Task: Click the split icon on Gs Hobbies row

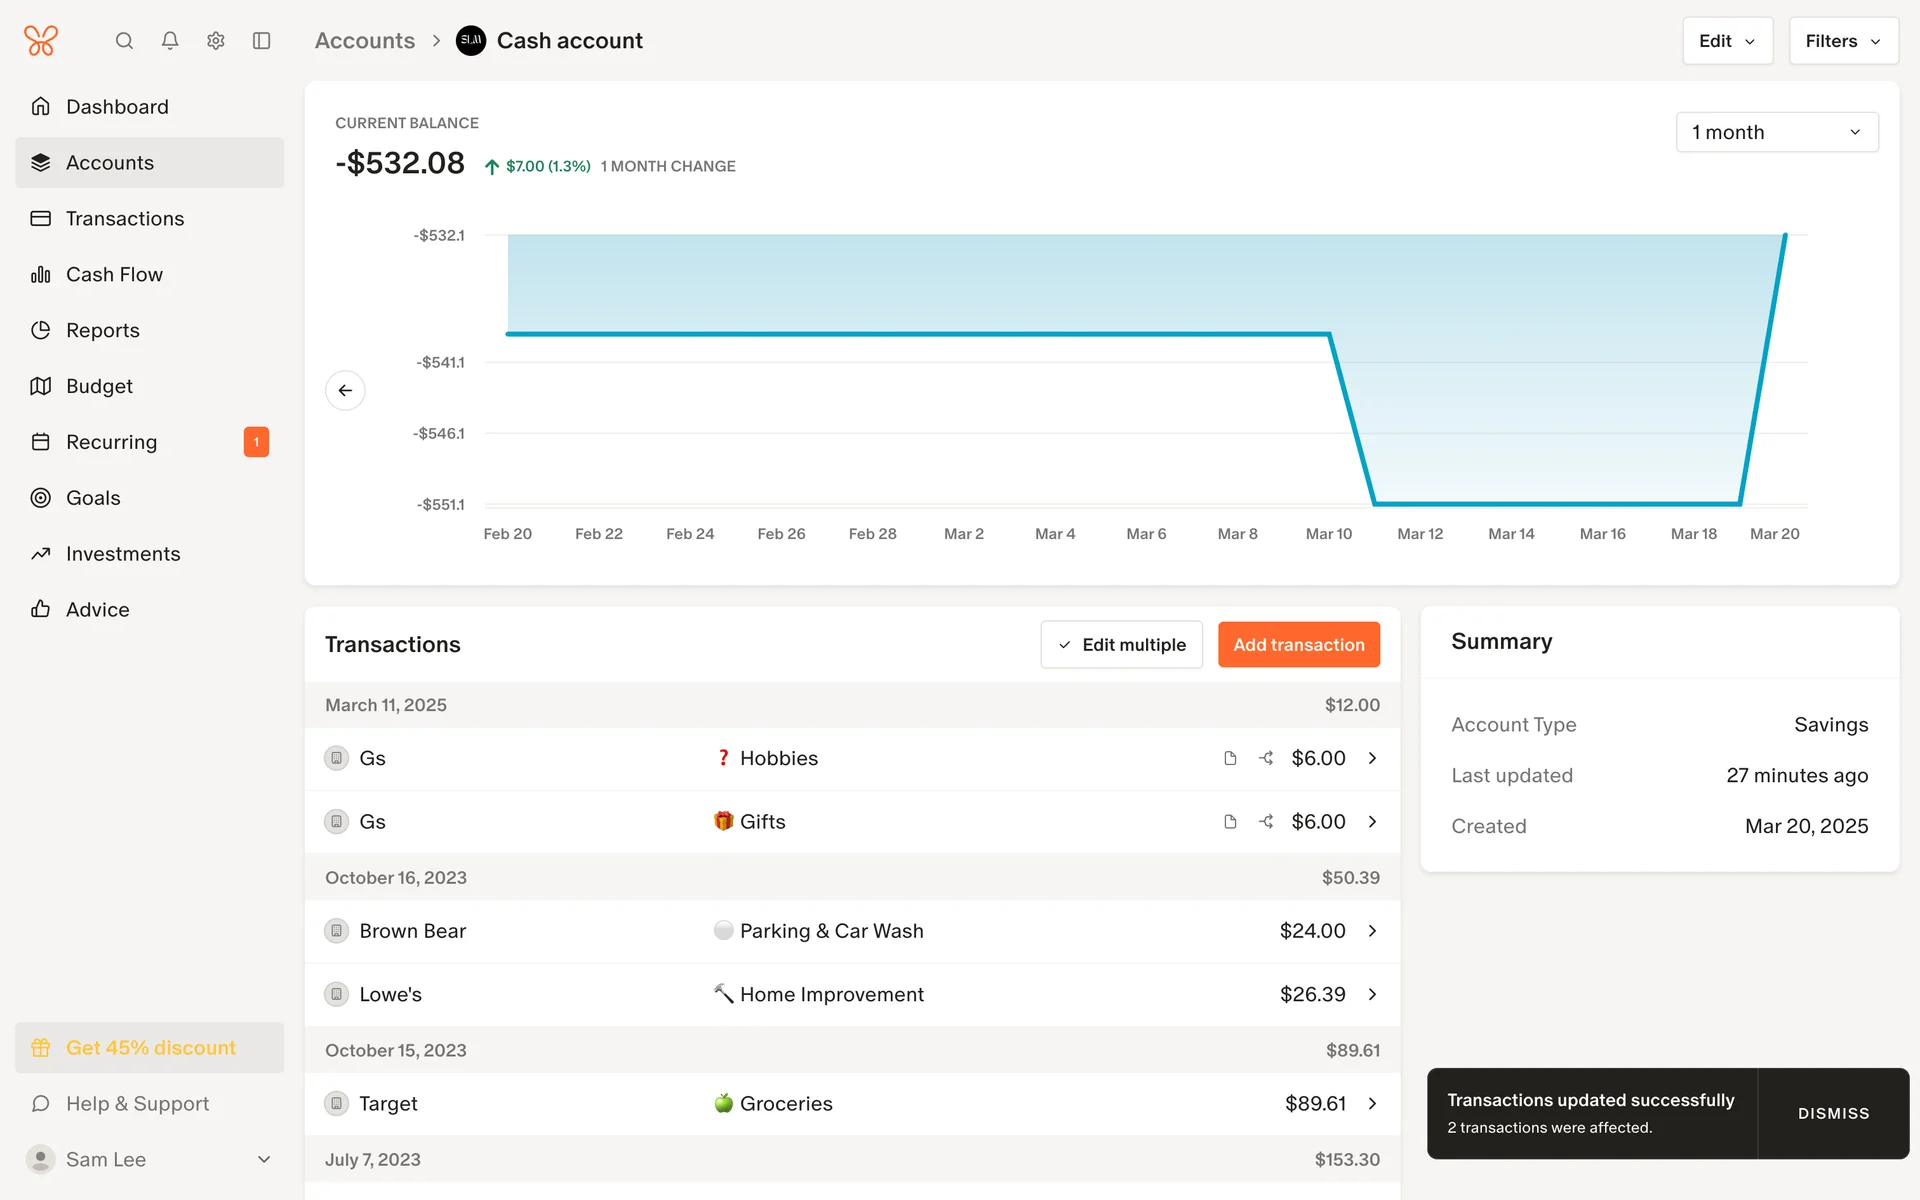Action: click(x=1266, y=758)
